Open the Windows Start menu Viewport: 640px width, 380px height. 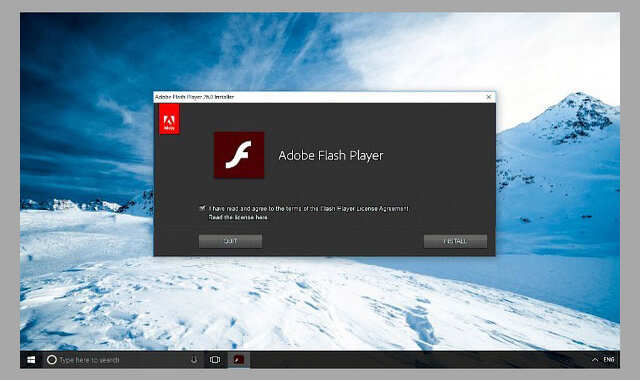[31, 360]
